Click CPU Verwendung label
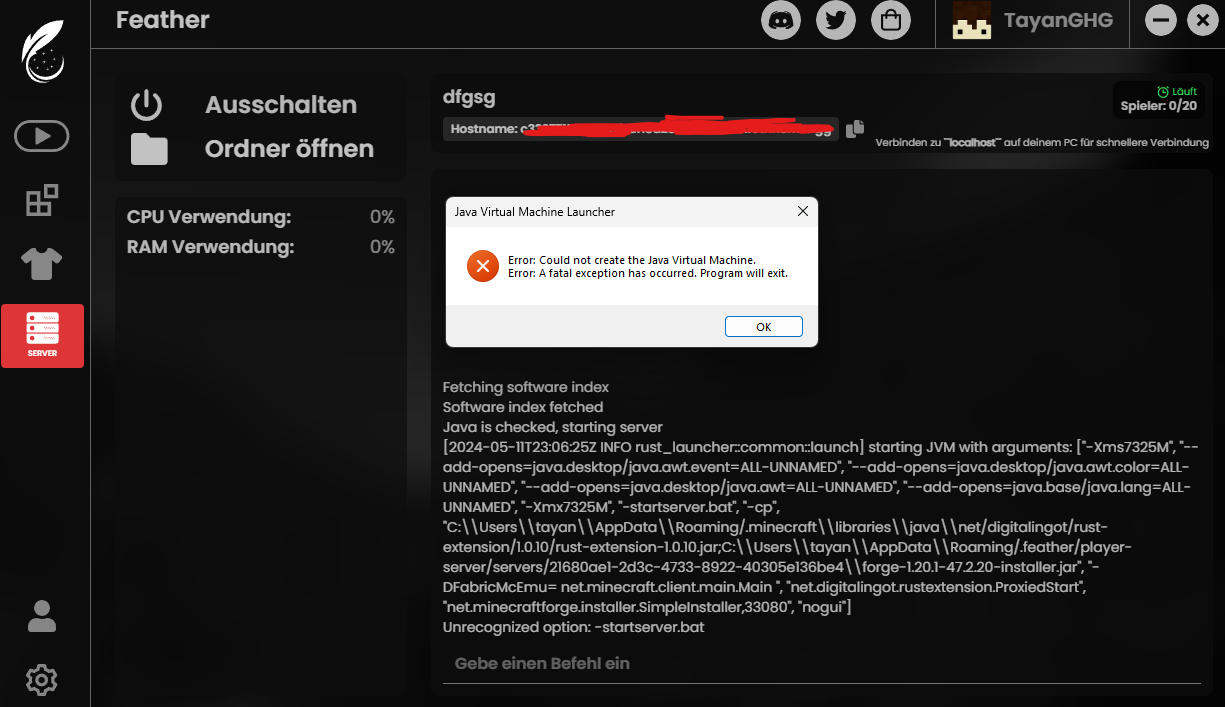1225x707 pixels. point(209,217)
